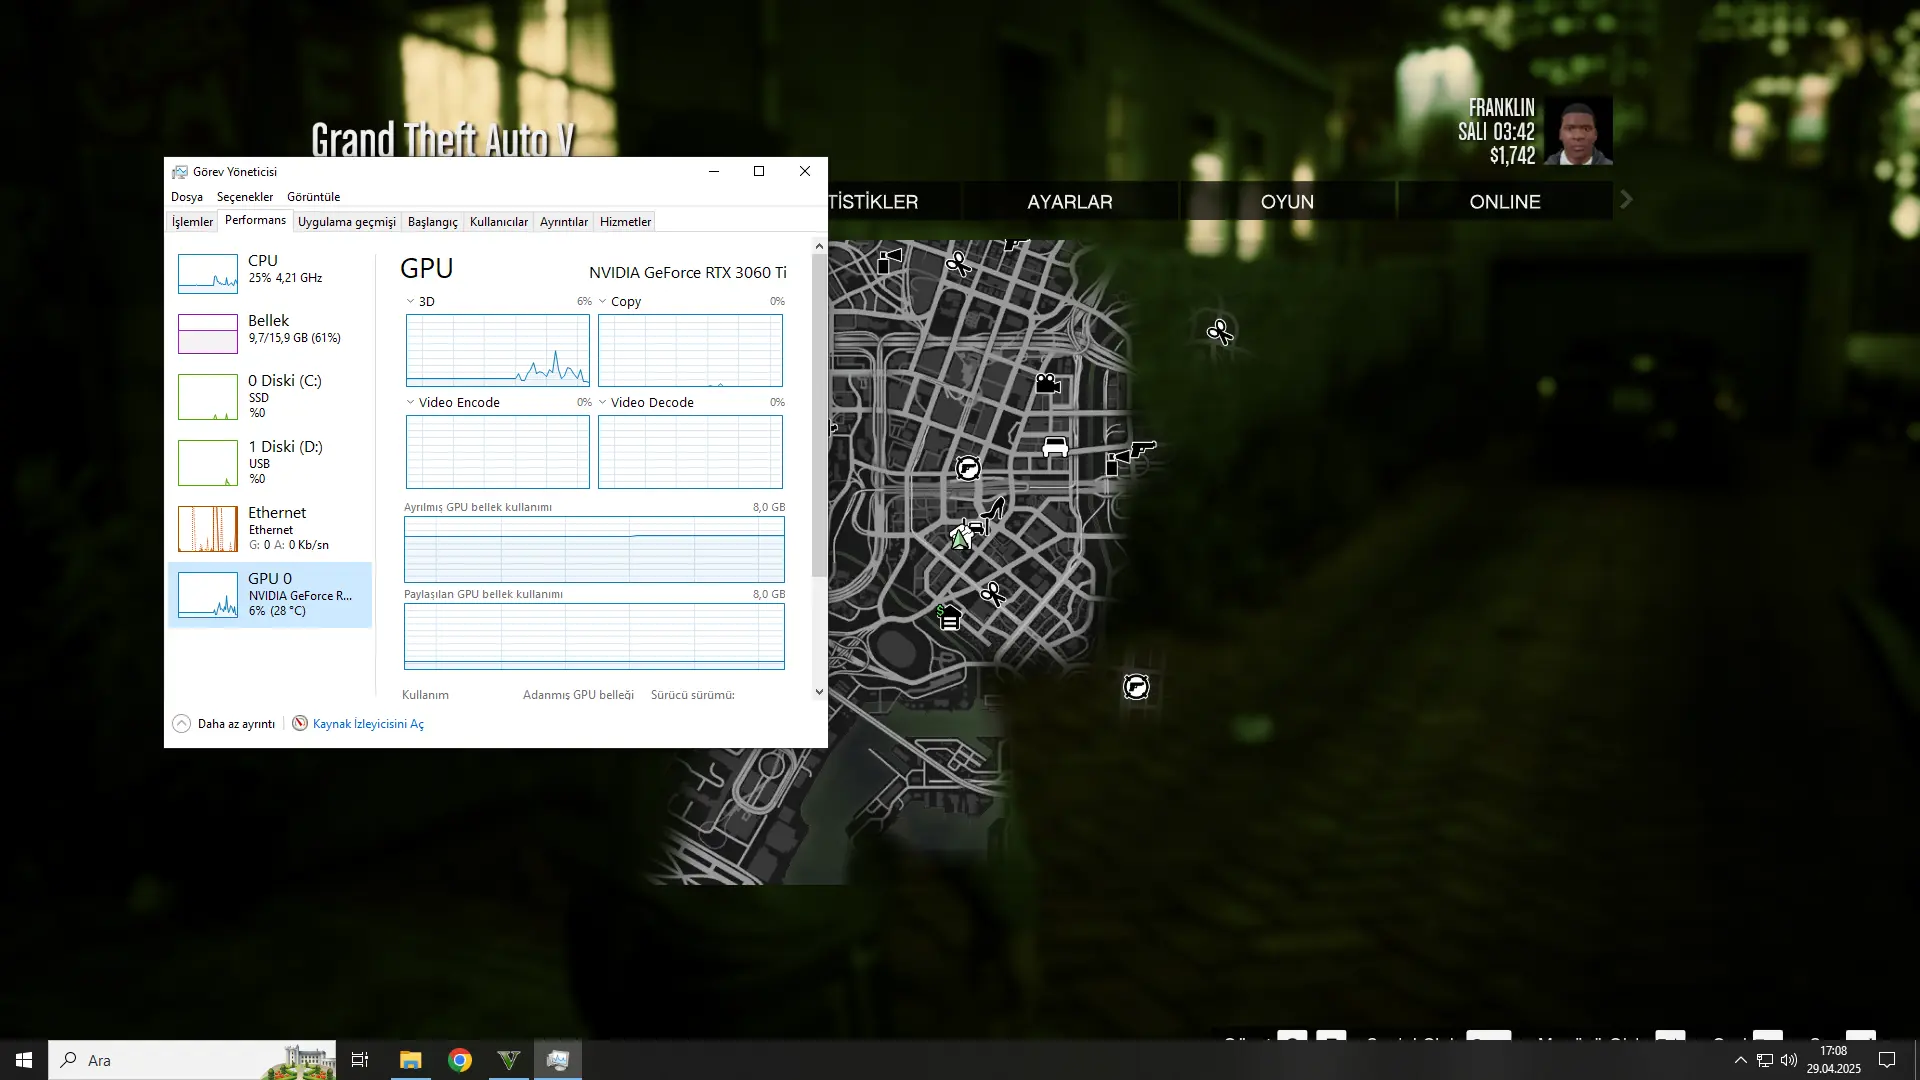The width and height of the screenshot is (1920, 1080).
Task: Switch to GTA V taskbar icon
Action: 509,1060
